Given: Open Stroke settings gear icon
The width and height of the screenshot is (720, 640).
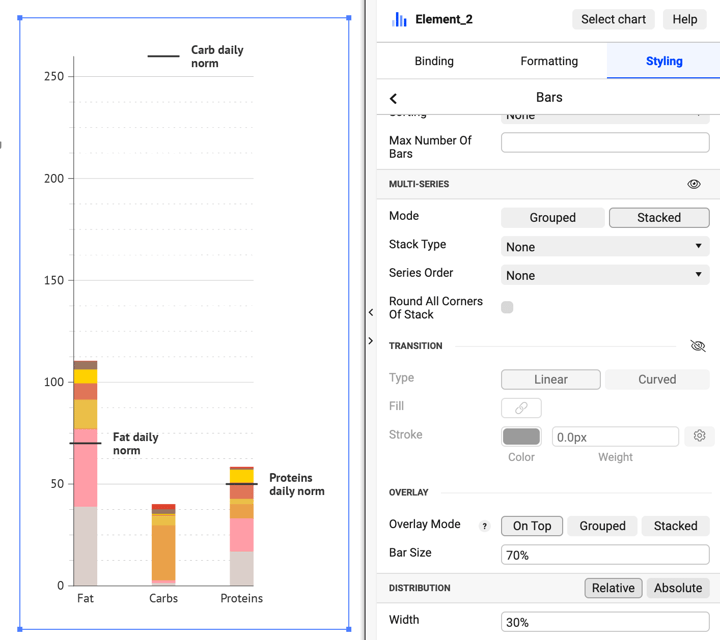Looking at the screenshot, I should [699, 436].
